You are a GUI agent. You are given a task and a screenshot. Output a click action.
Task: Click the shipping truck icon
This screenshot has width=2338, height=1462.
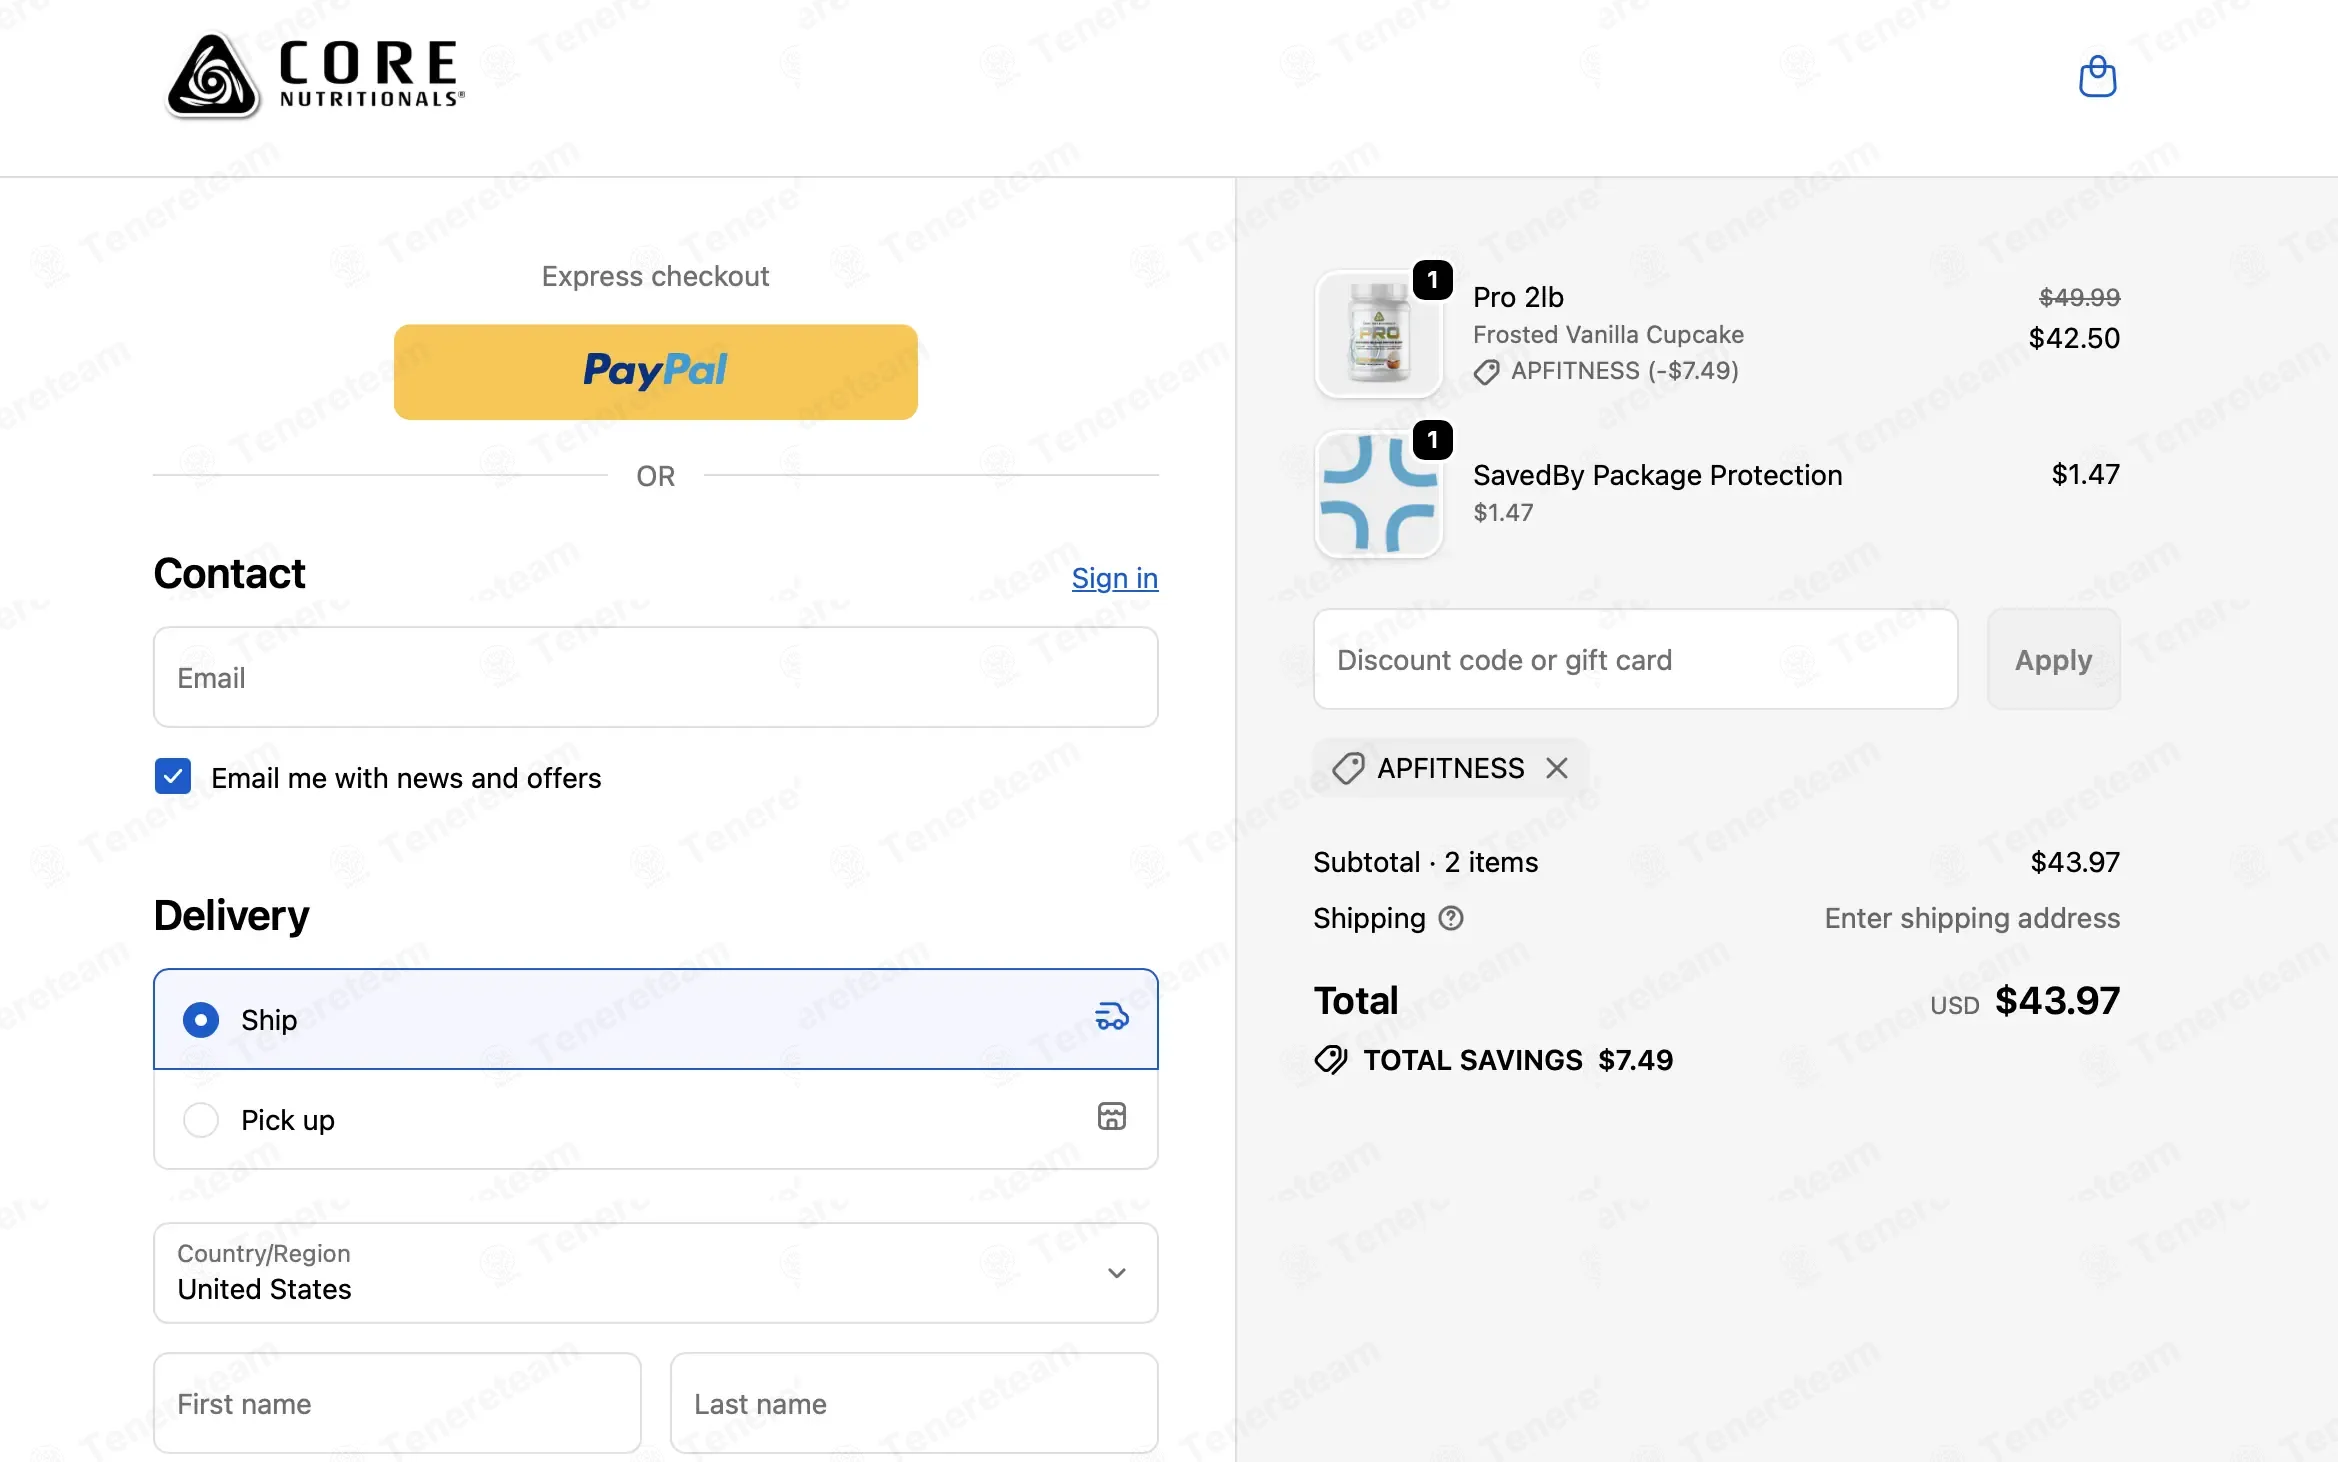point(1111,1017)
